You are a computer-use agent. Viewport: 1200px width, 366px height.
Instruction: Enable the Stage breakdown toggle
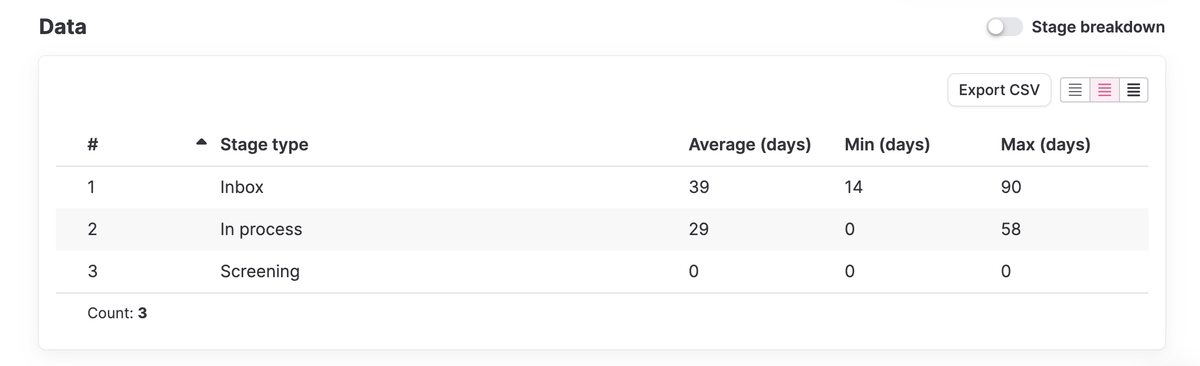pos(1004,27)
